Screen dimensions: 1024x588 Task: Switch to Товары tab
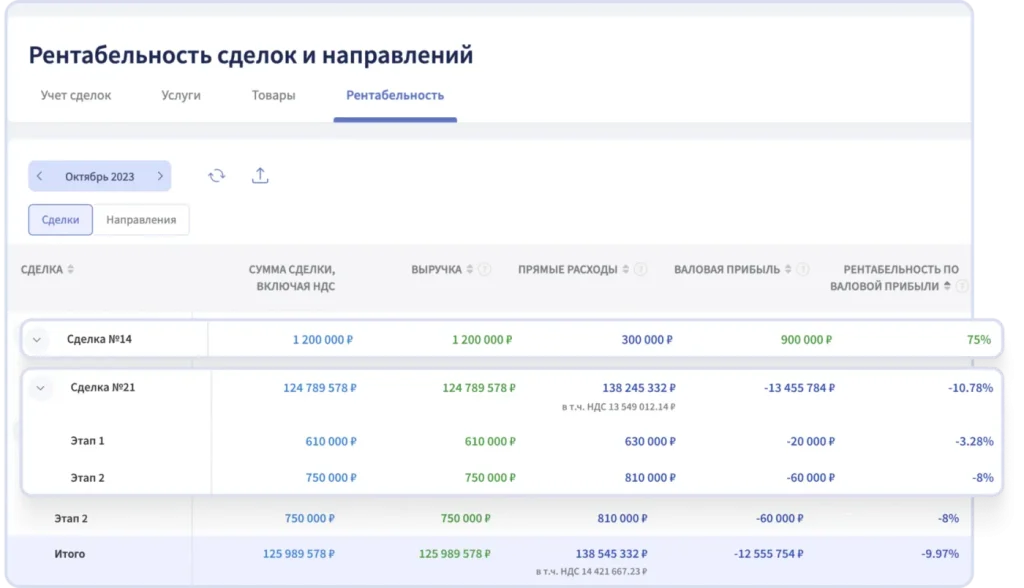[x=274, y=95]
